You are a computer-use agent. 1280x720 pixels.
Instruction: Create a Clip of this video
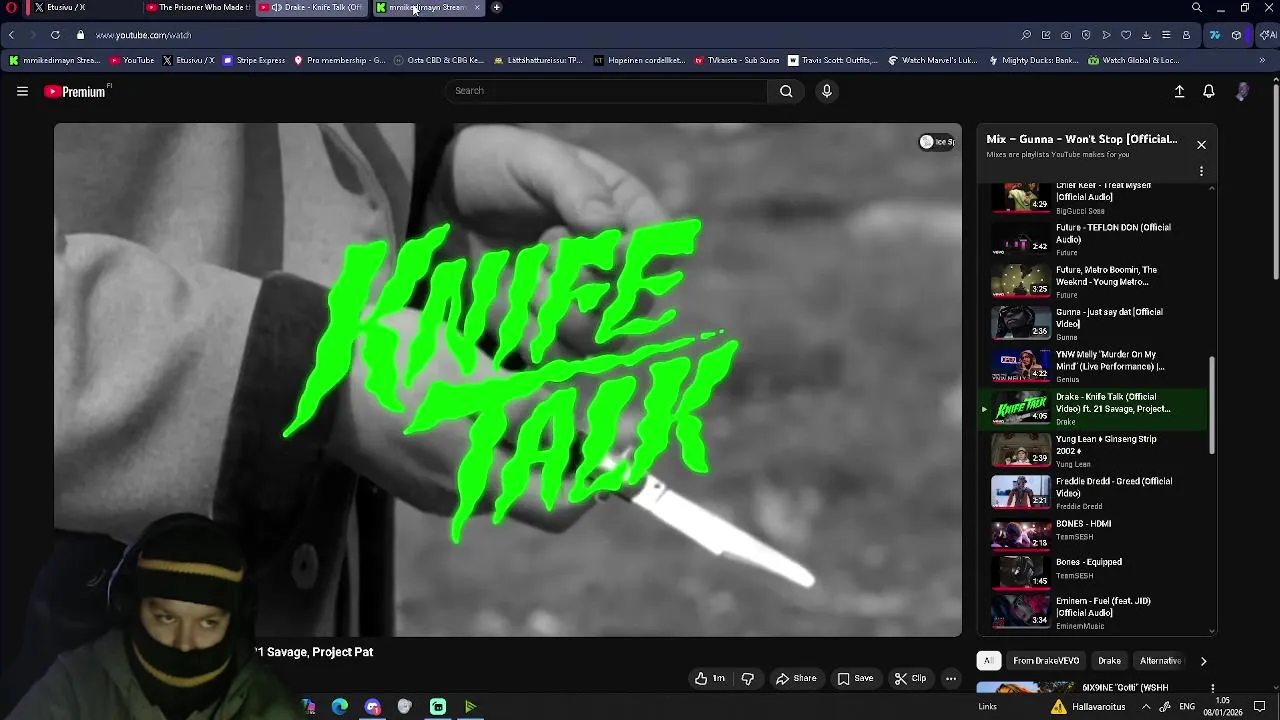pyautogui.click(x=910, y=678)
